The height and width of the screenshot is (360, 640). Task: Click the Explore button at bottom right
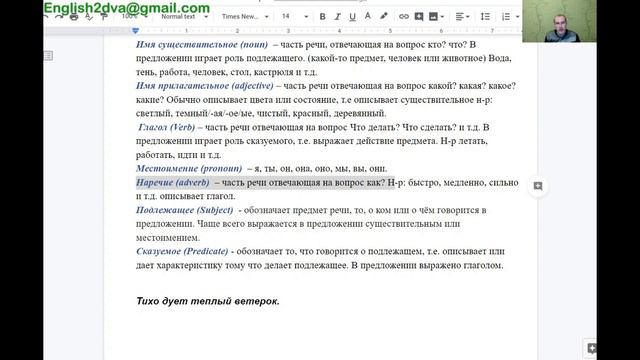click(591, 348)
